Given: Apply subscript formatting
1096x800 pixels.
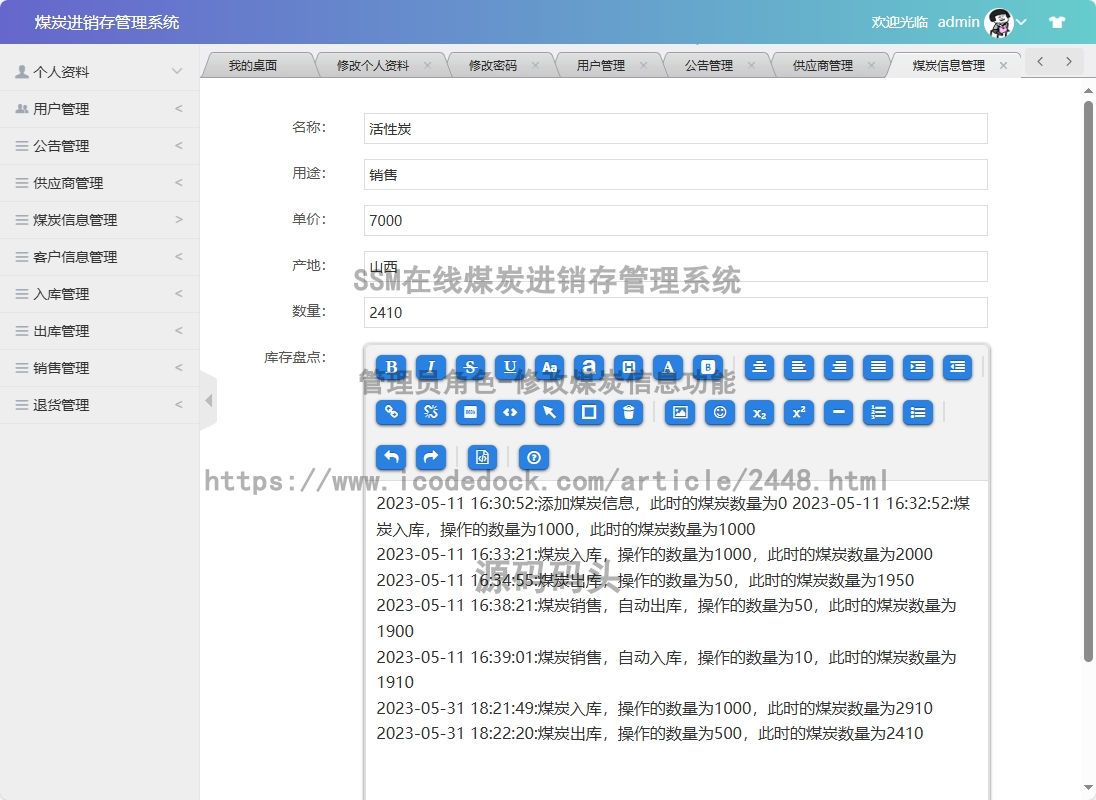Looking at the screenshot, I should (759, 412).
